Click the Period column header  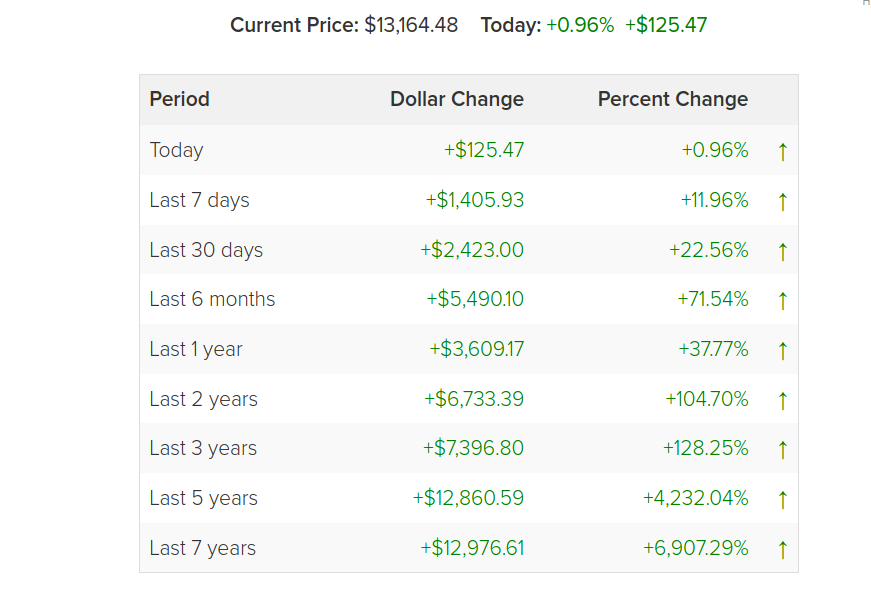coord(179,99)
